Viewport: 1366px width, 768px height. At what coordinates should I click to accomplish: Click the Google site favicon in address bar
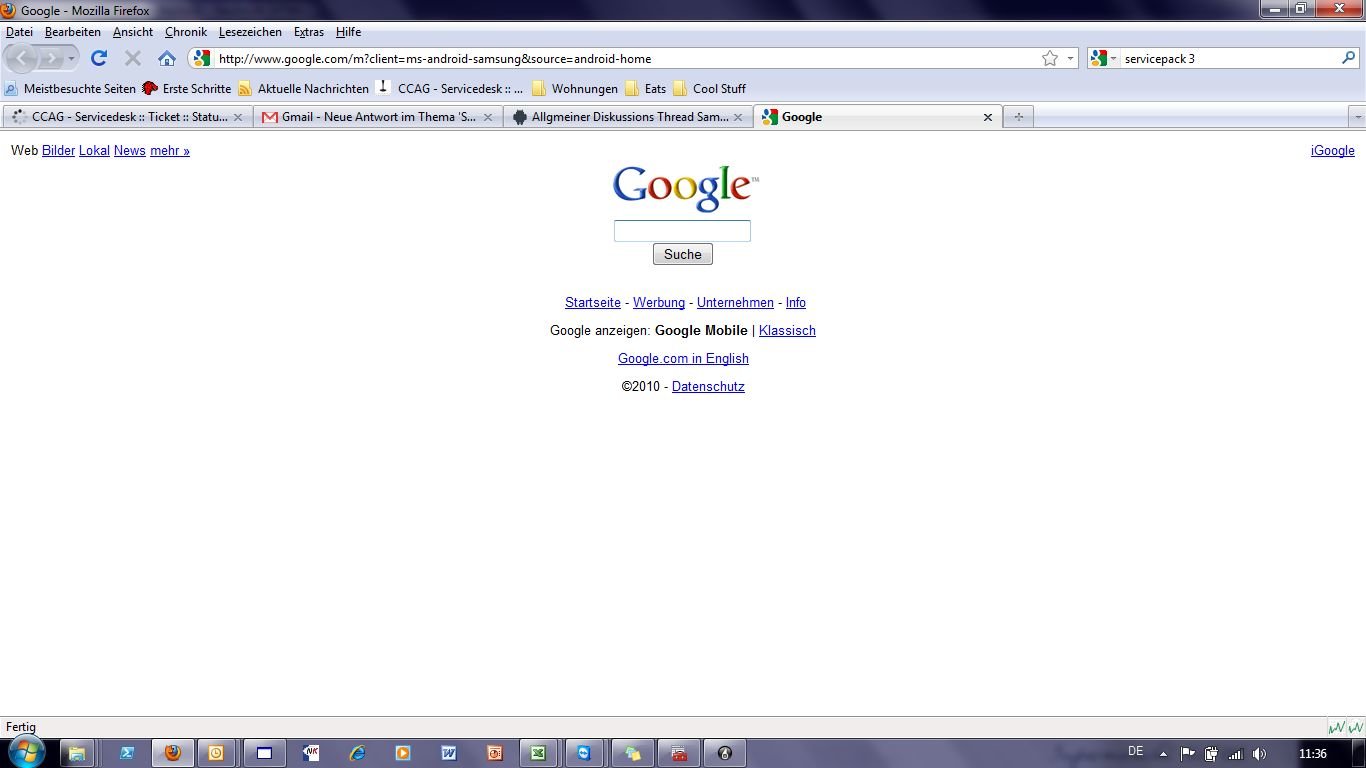202,58
